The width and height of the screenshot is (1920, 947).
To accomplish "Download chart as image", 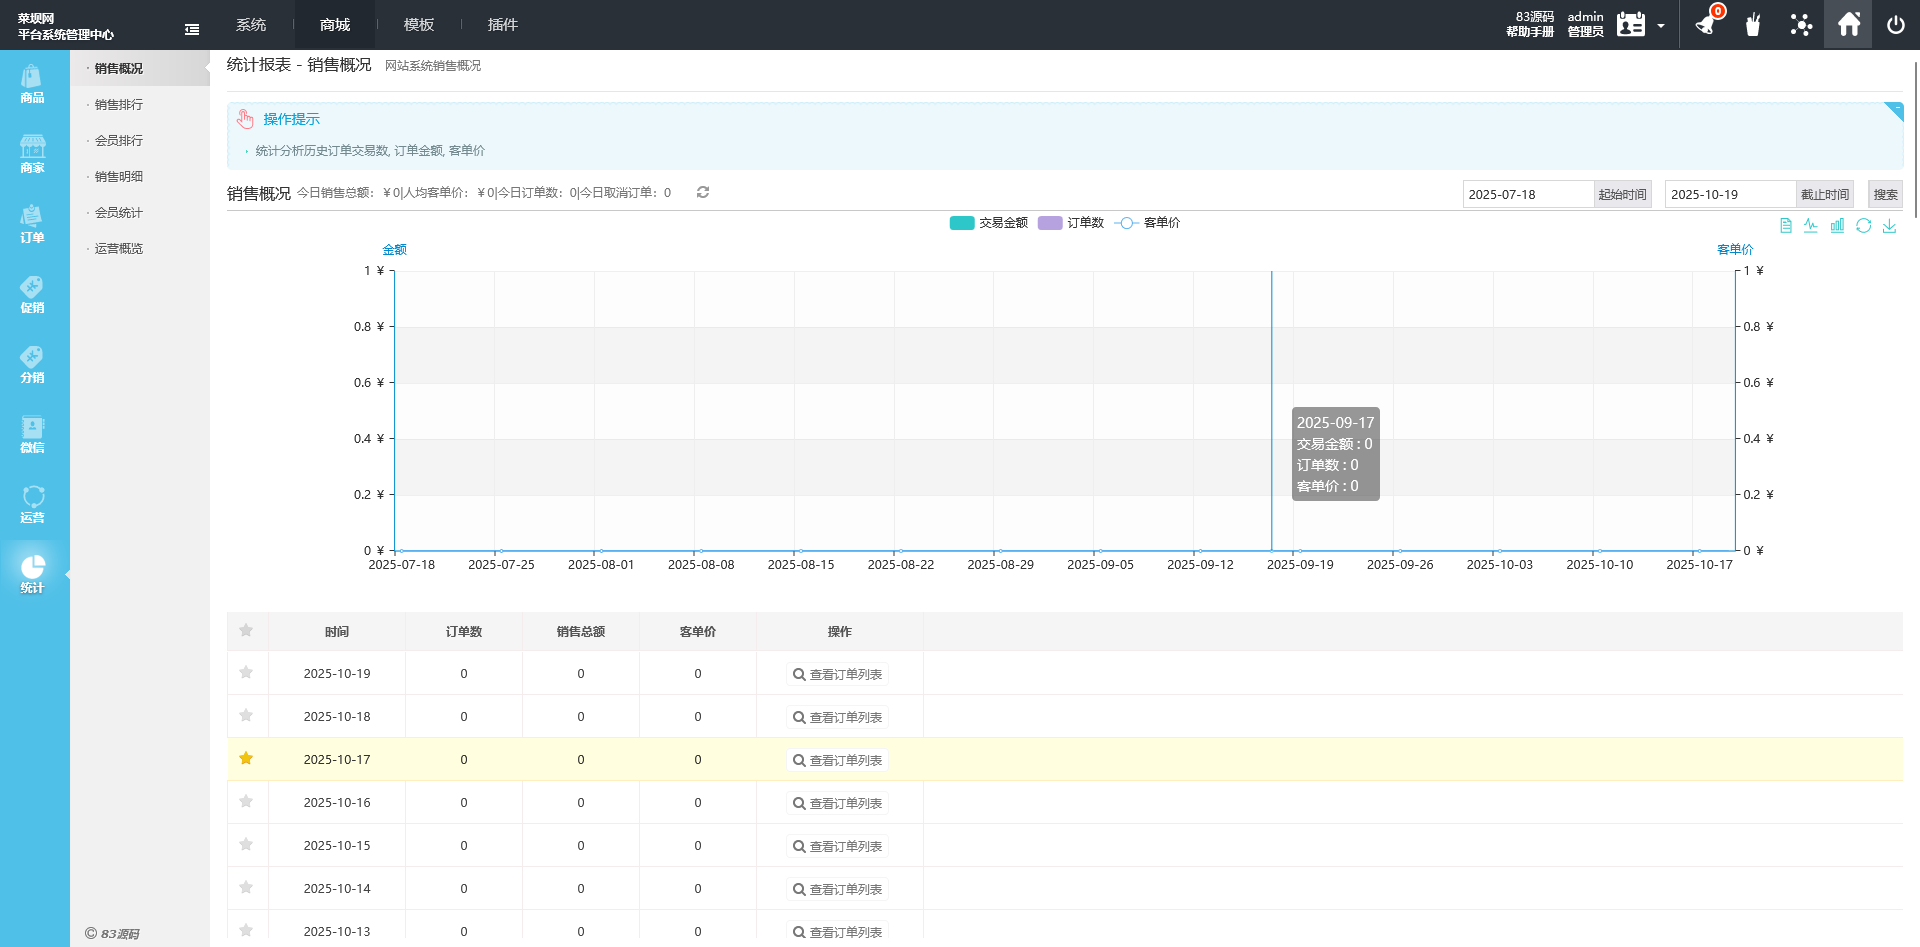I will point(1889,226).
